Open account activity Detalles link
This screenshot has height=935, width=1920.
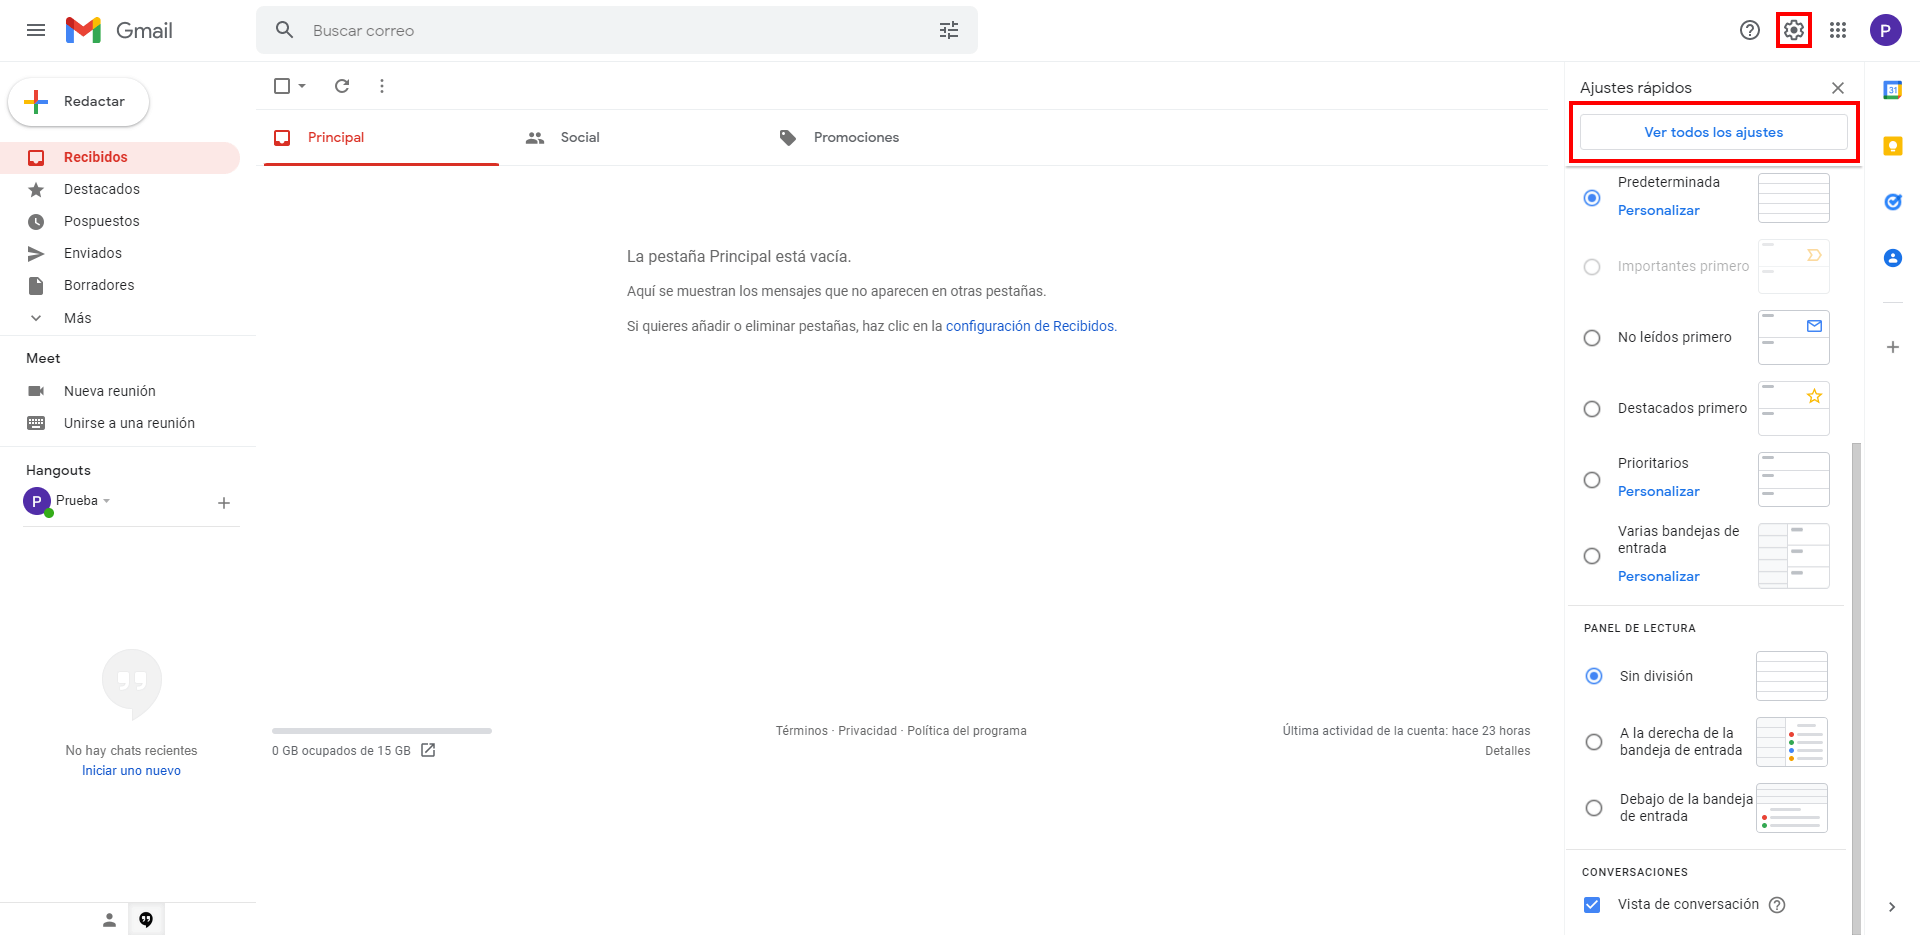(1507, 751)
